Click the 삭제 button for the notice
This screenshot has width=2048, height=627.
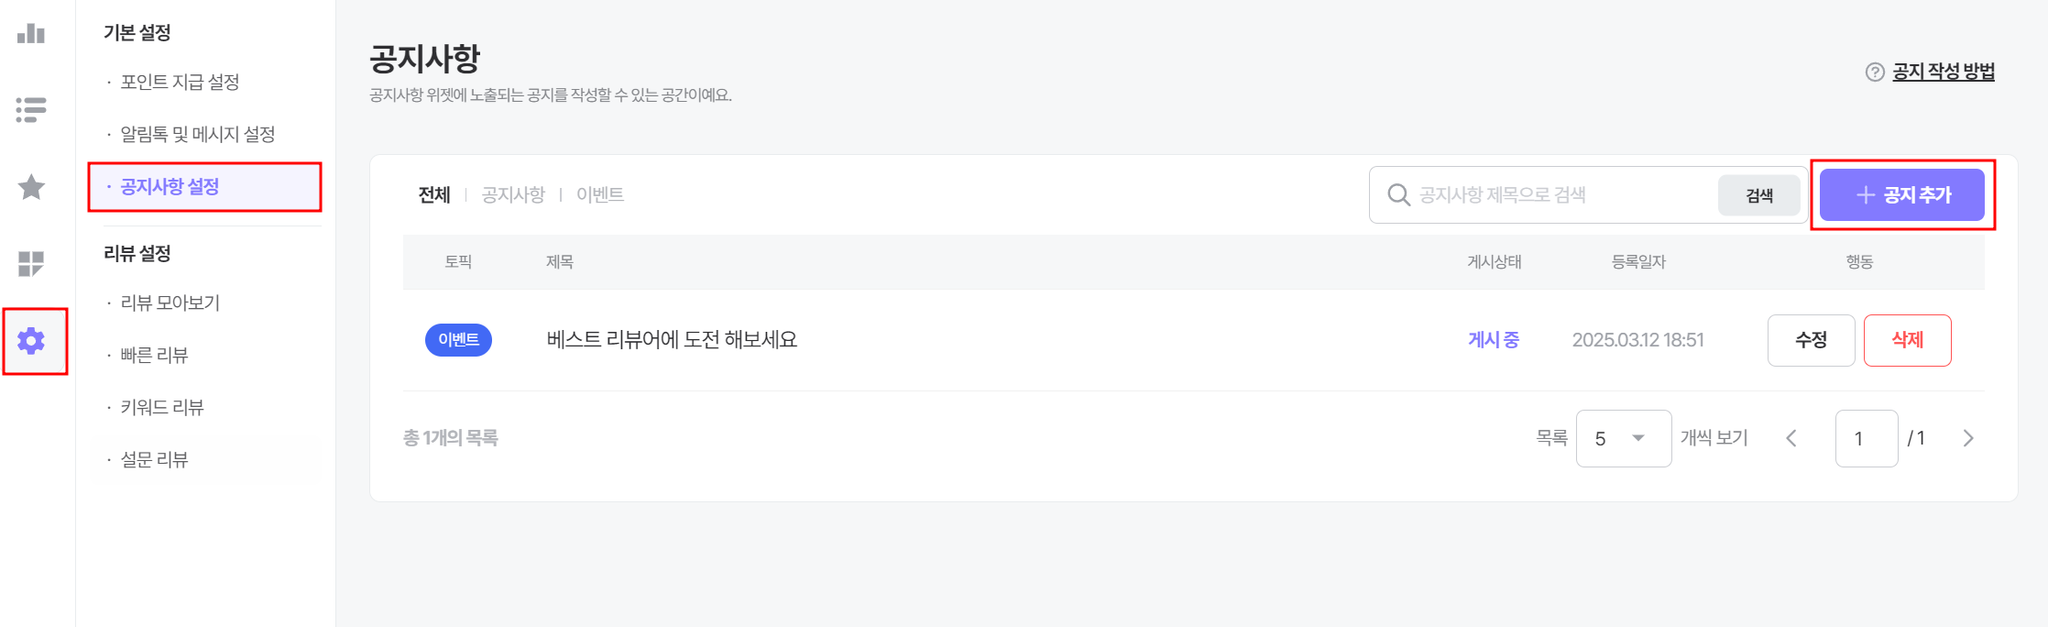tap(1907, 340)
